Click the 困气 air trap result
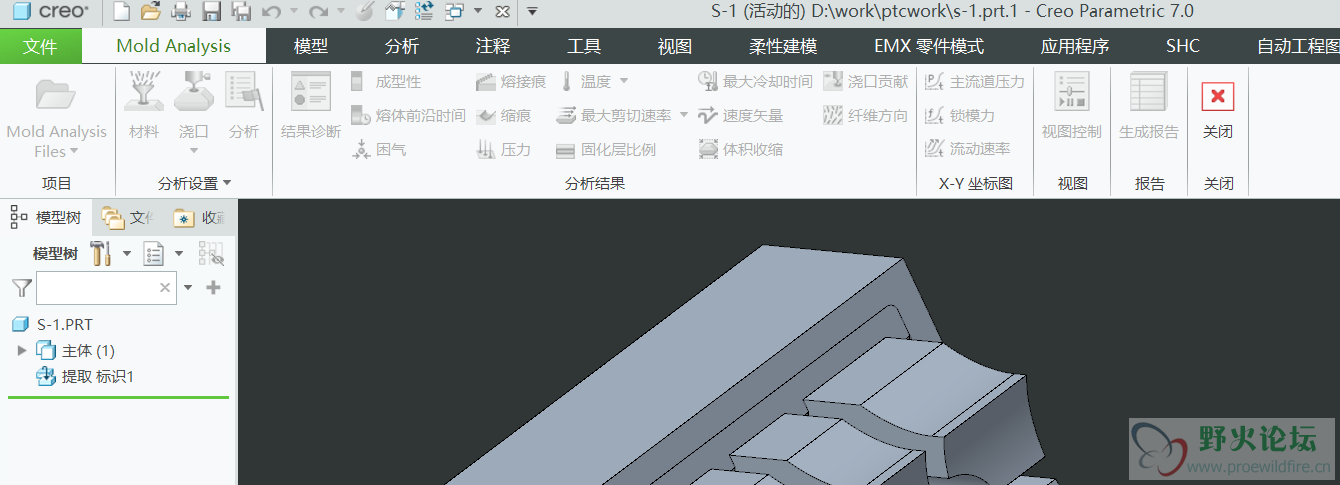Screen dimensions: 1340x485 [x=379, y=149]
